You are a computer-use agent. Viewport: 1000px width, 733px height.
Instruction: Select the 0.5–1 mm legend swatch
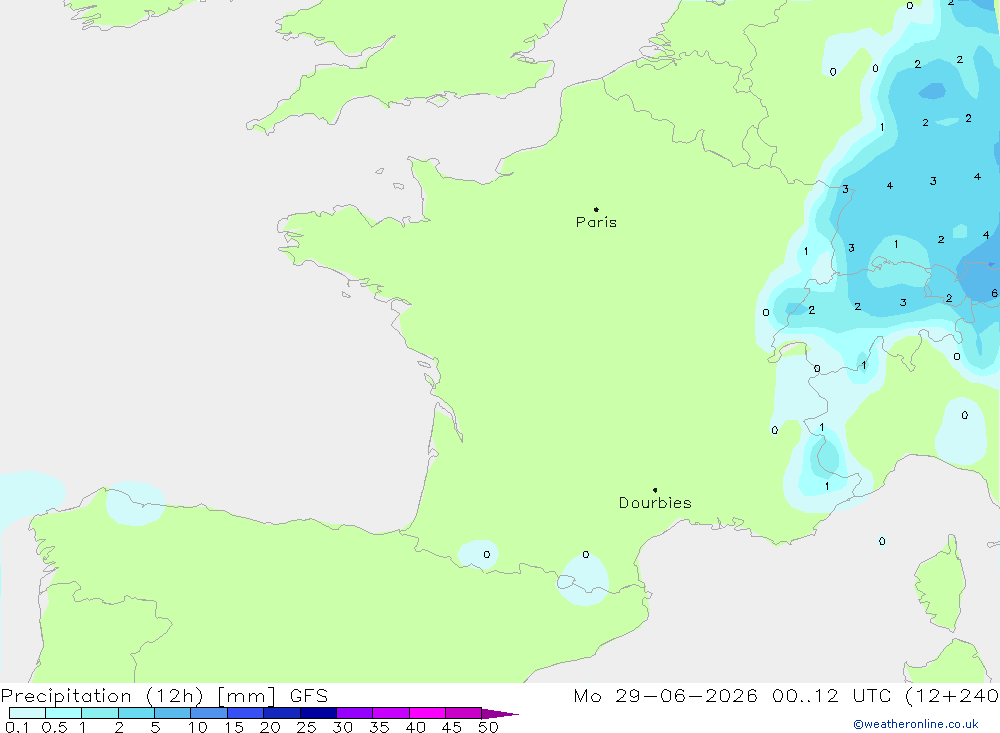(63, 713)
